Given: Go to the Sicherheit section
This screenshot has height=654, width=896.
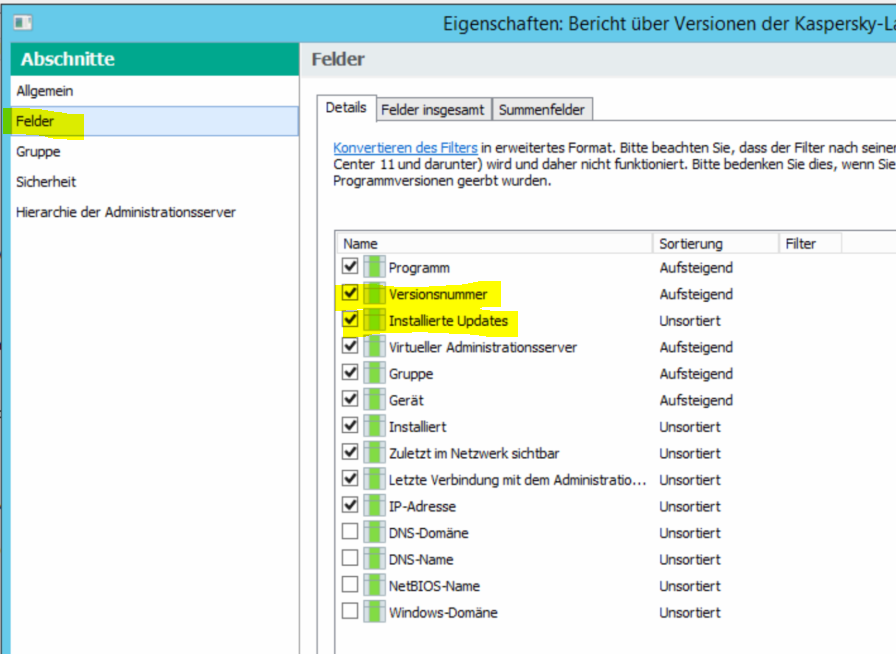Looking at the screenshot, I should pos(155,182).
